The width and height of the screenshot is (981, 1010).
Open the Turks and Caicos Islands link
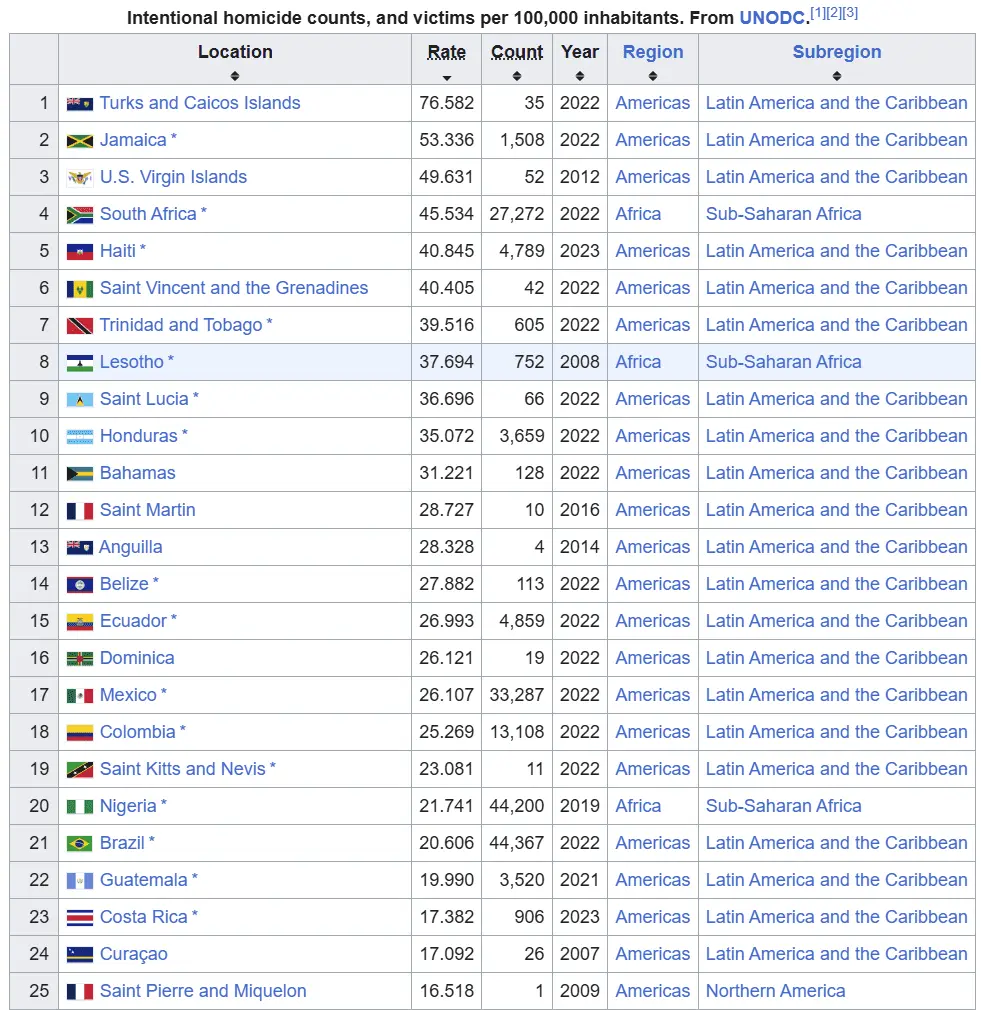(200, 103)
